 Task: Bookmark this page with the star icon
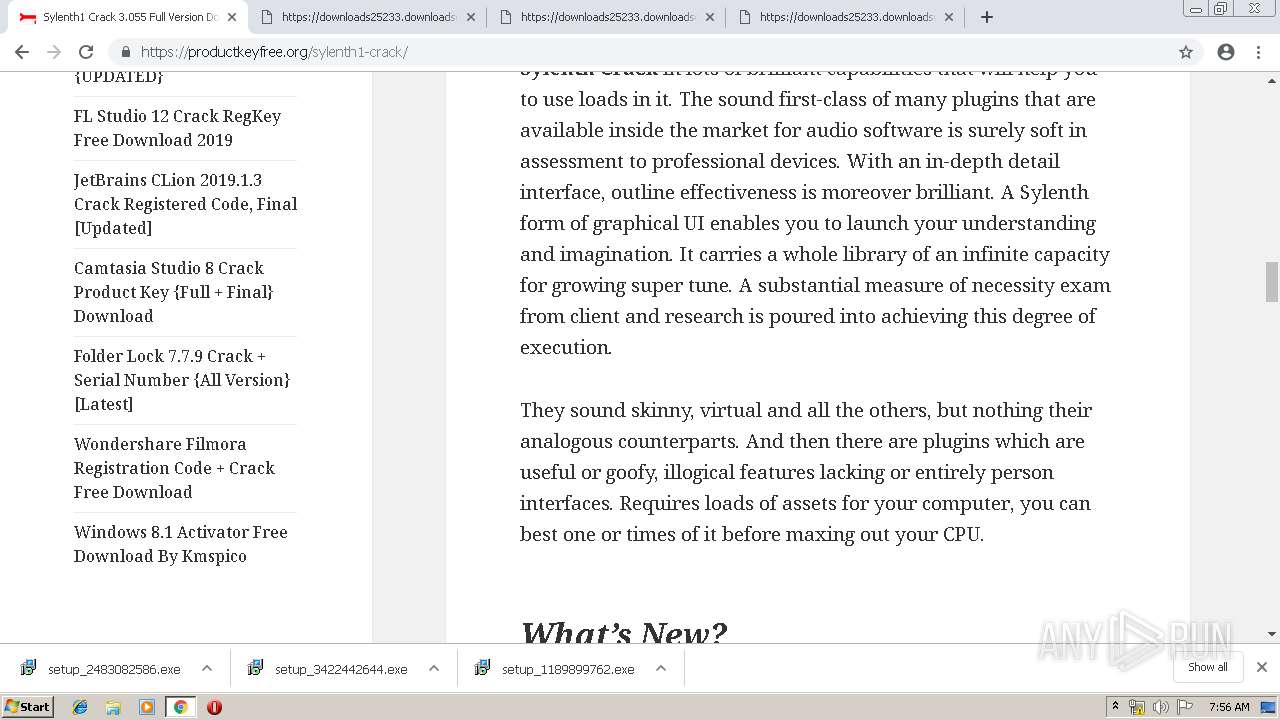pos(1186,52)
